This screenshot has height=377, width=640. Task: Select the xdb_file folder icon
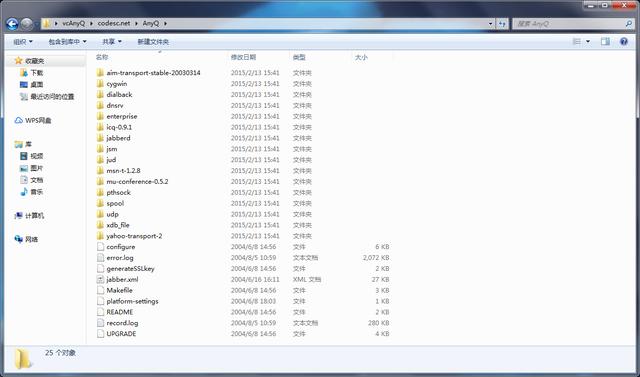[x=100, y=225]
